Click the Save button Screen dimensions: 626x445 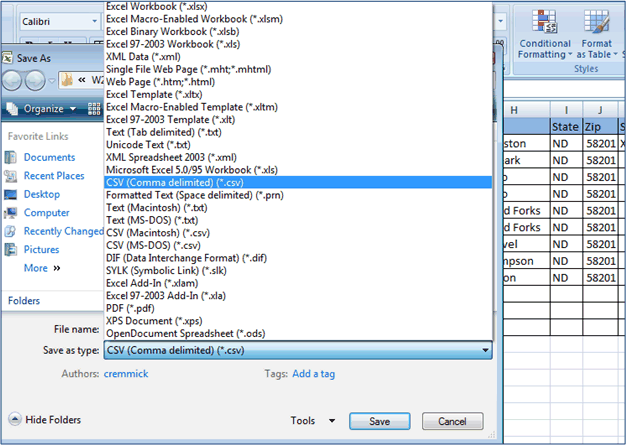379,421
